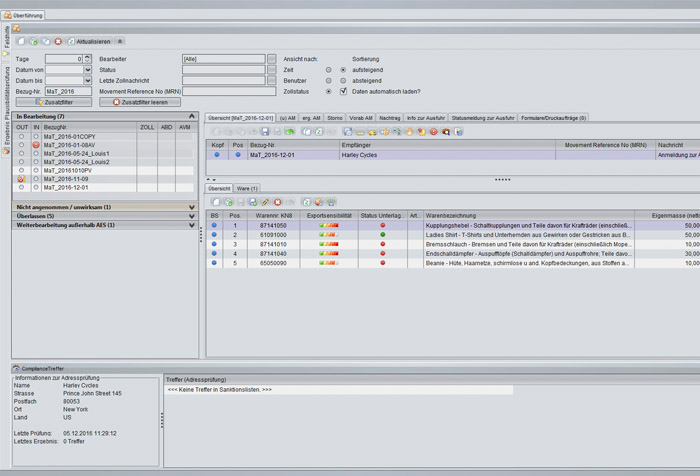Click the add-with-green-plus icon in top toolbar

click(x=33, y=41)
